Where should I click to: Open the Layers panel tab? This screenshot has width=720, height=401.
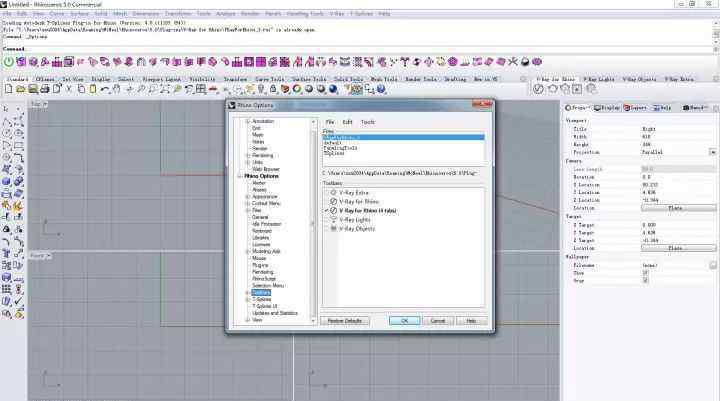[635, 108]
